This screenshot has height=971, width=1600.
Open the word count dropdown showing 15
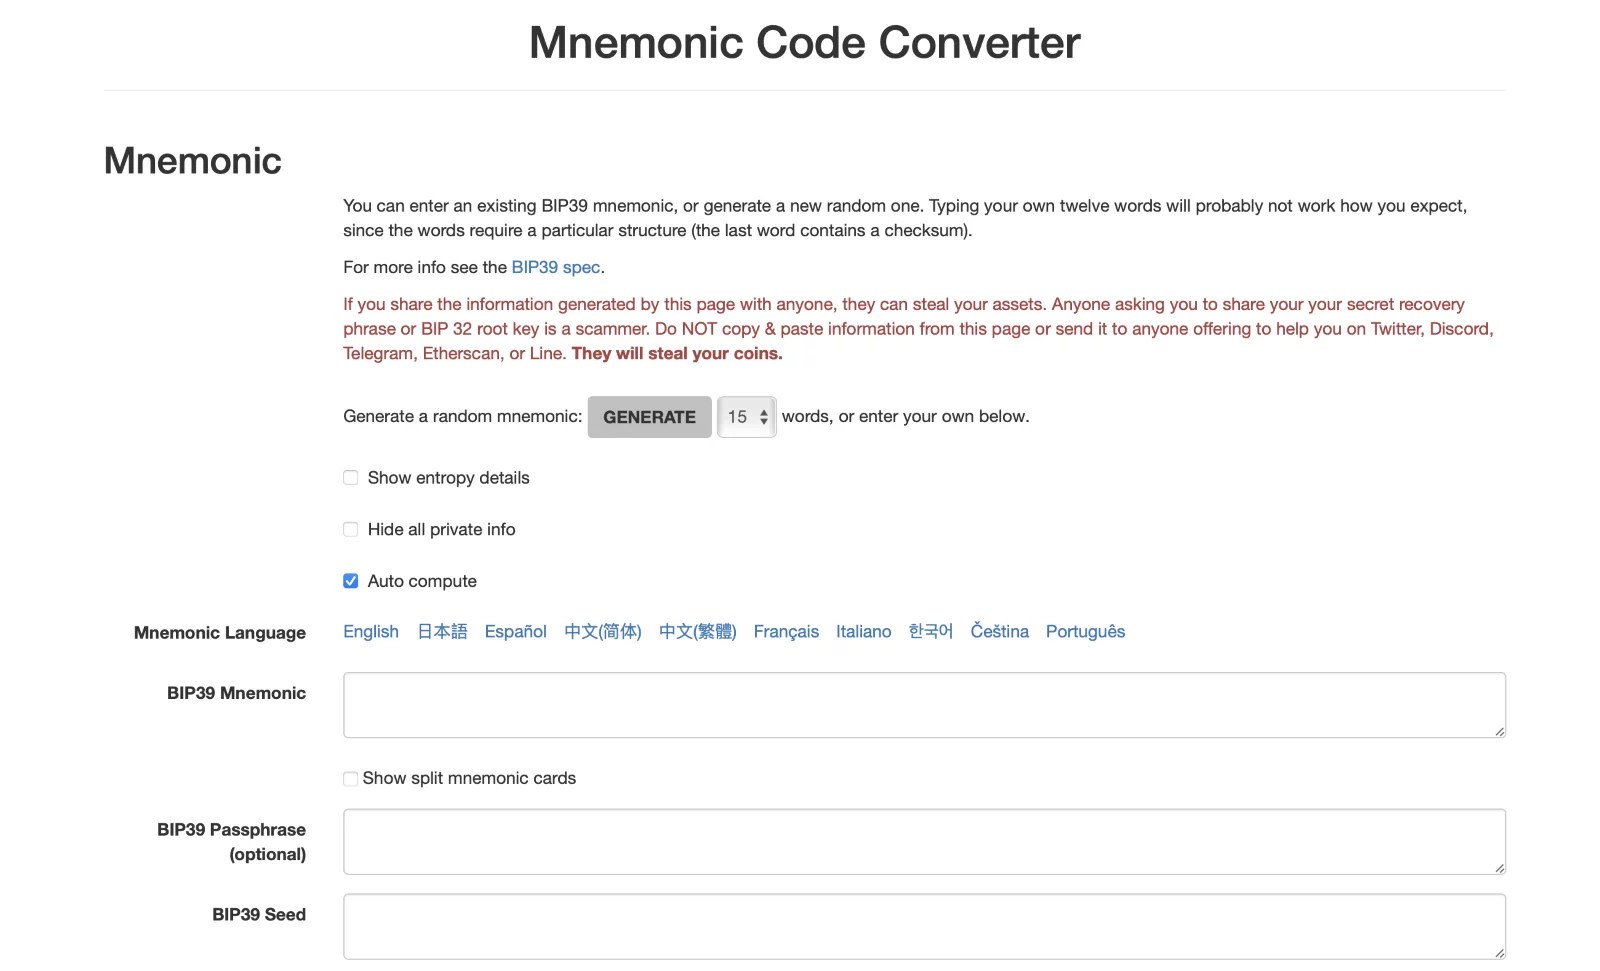[x=740, y=417]
